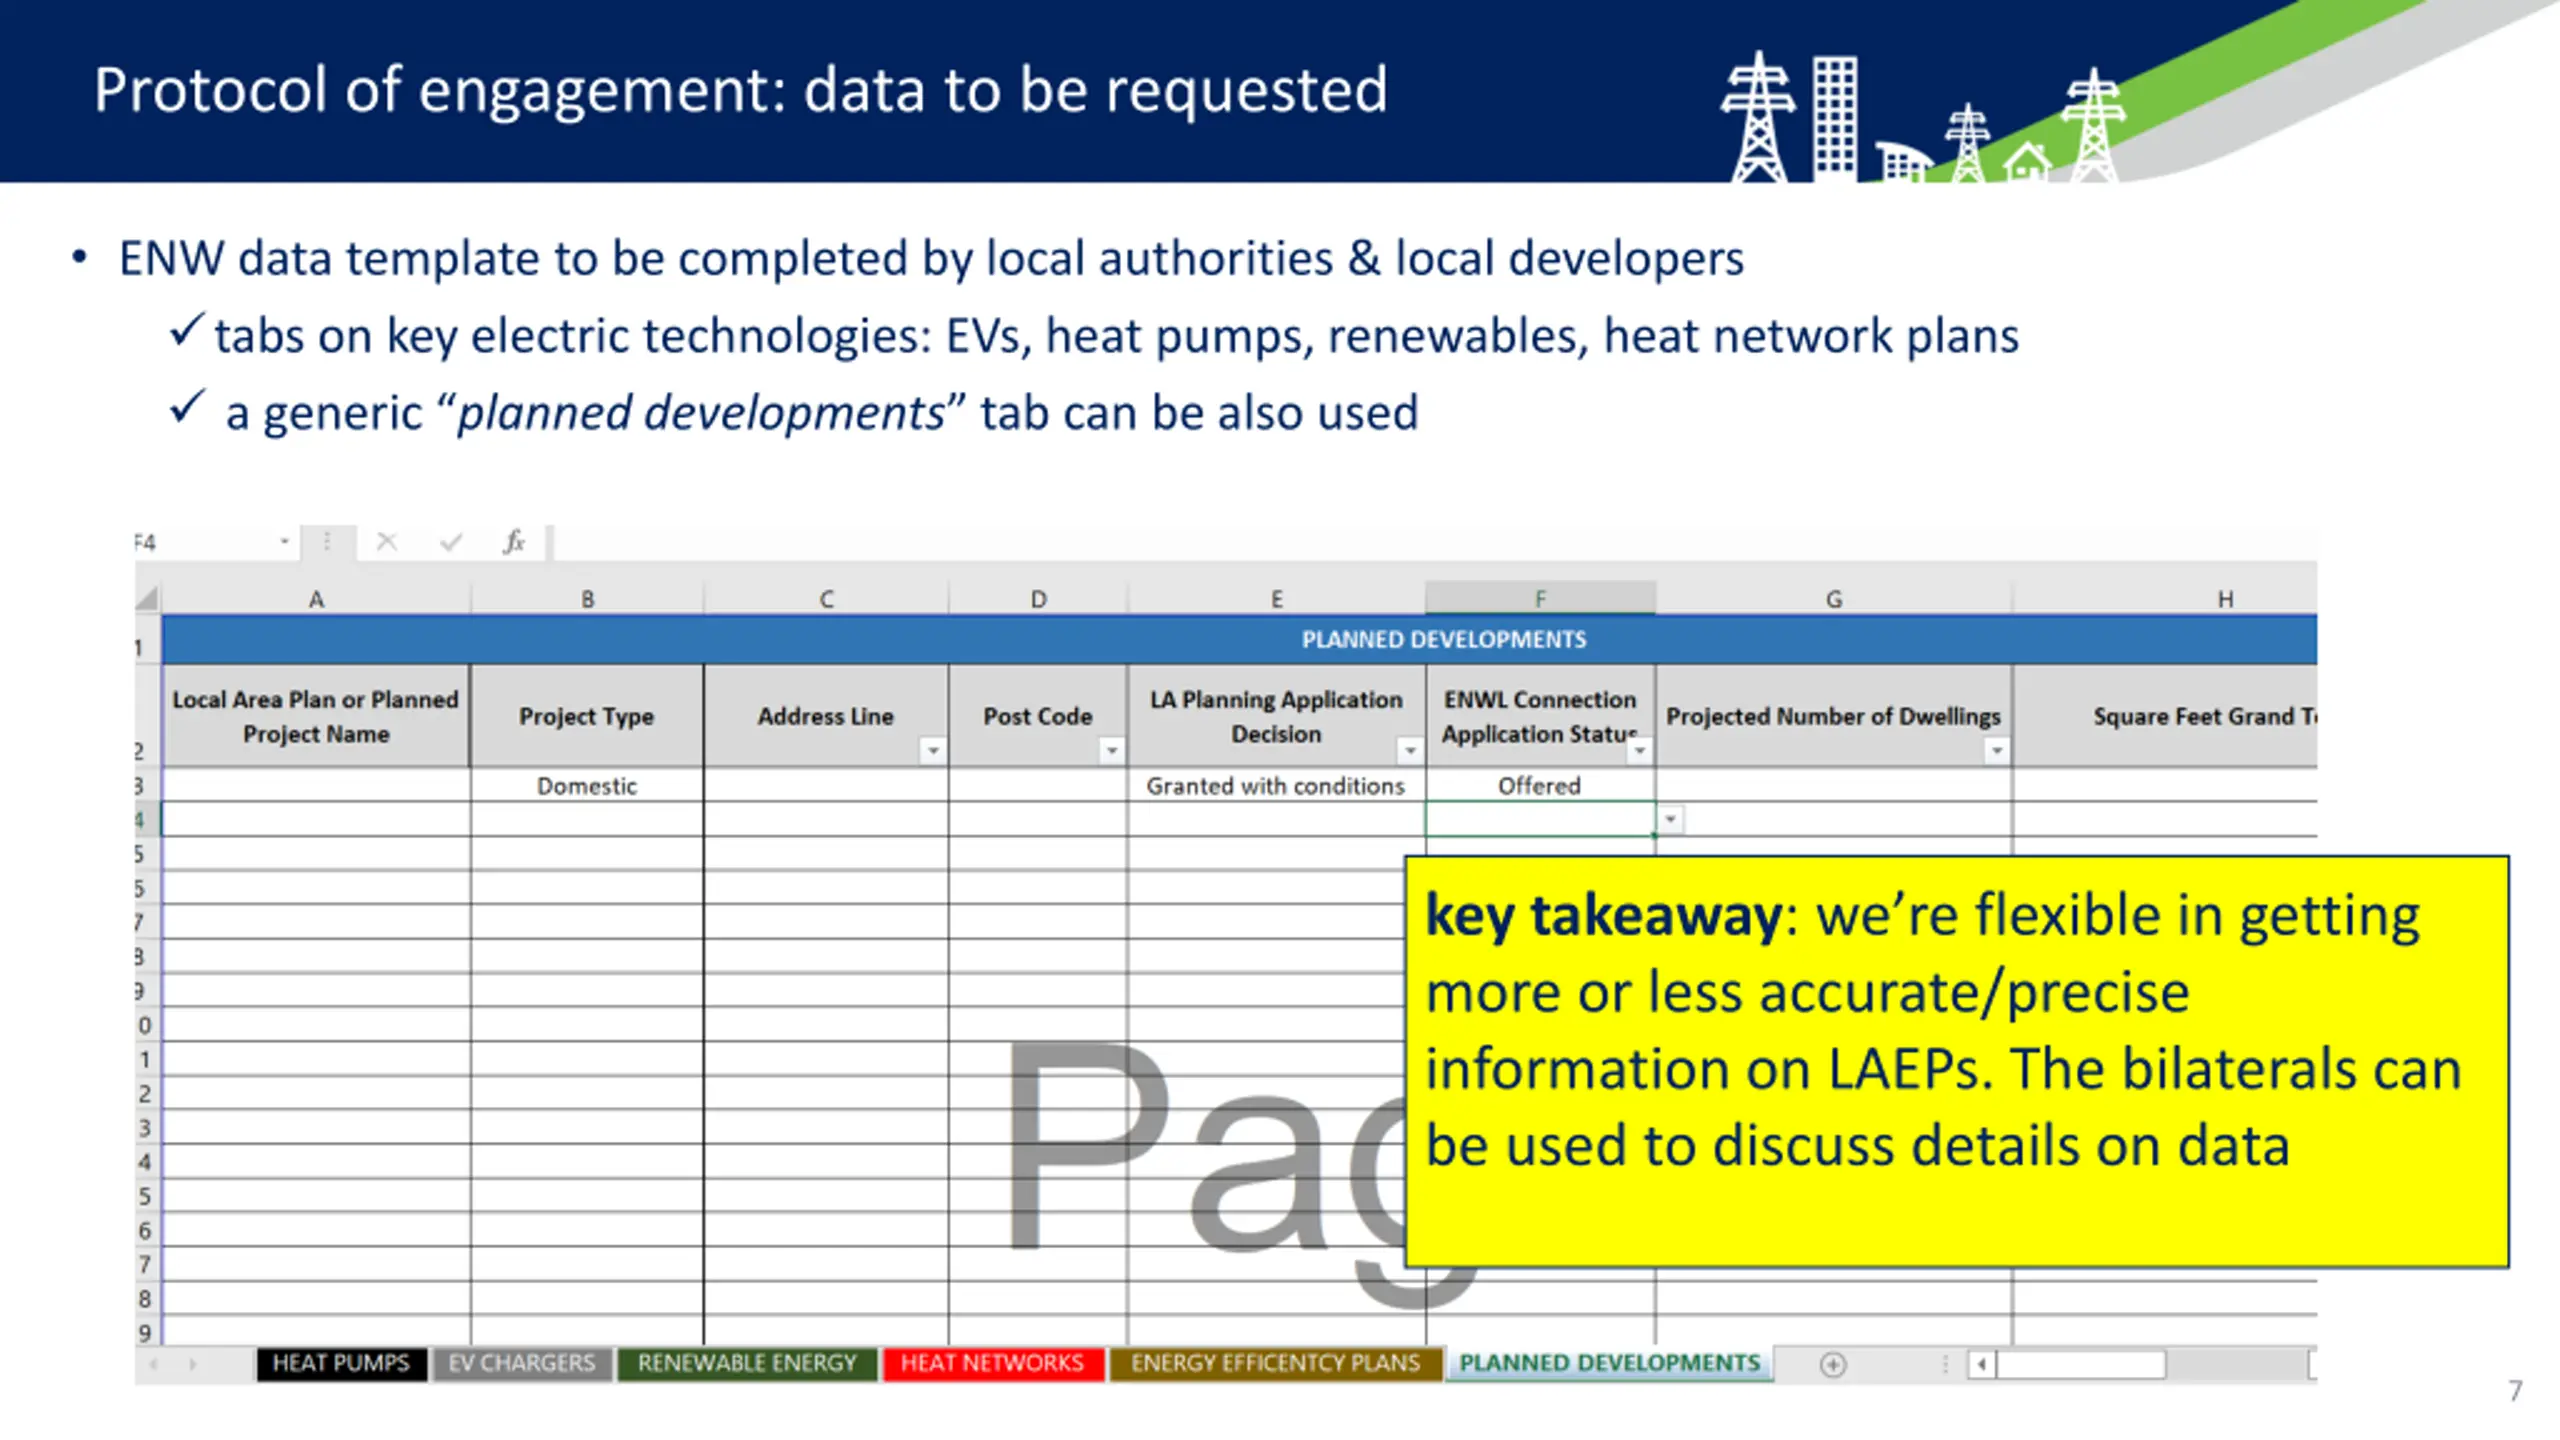Screen dimensions: 2560x1440
Task: Select column C header
Action: coord(826,598)
